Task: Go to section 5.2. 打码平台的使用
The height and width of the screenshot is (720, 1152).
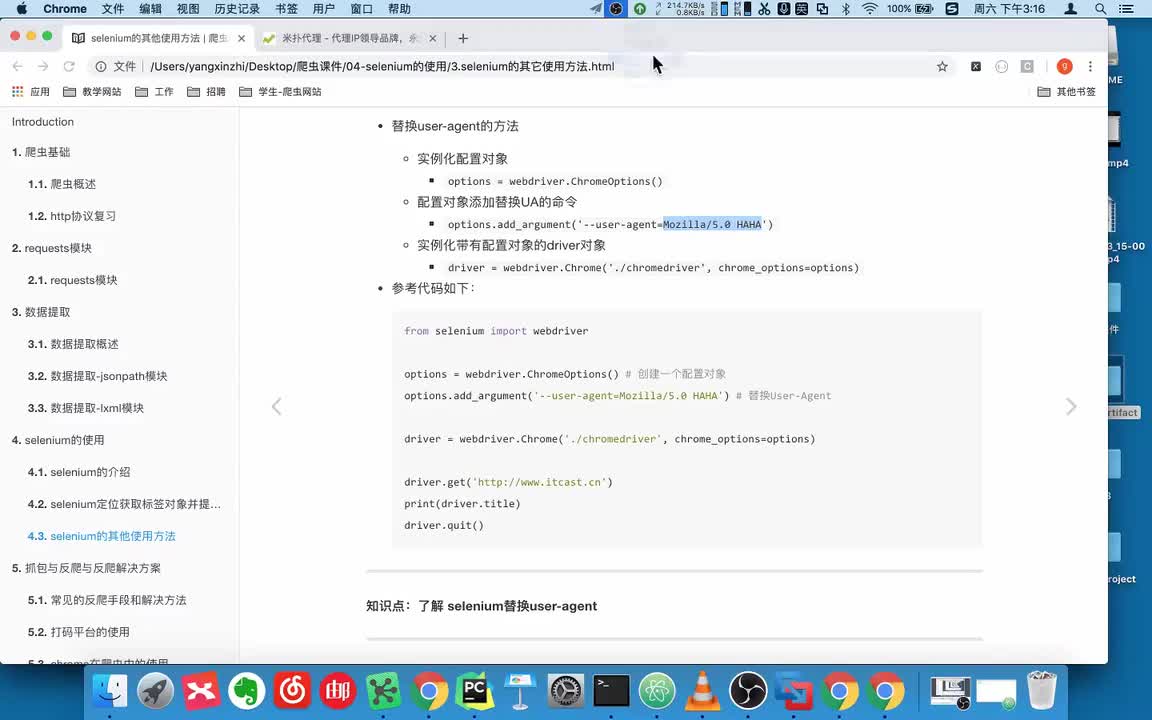Action: pyautogui.click(x=79, y=632)
